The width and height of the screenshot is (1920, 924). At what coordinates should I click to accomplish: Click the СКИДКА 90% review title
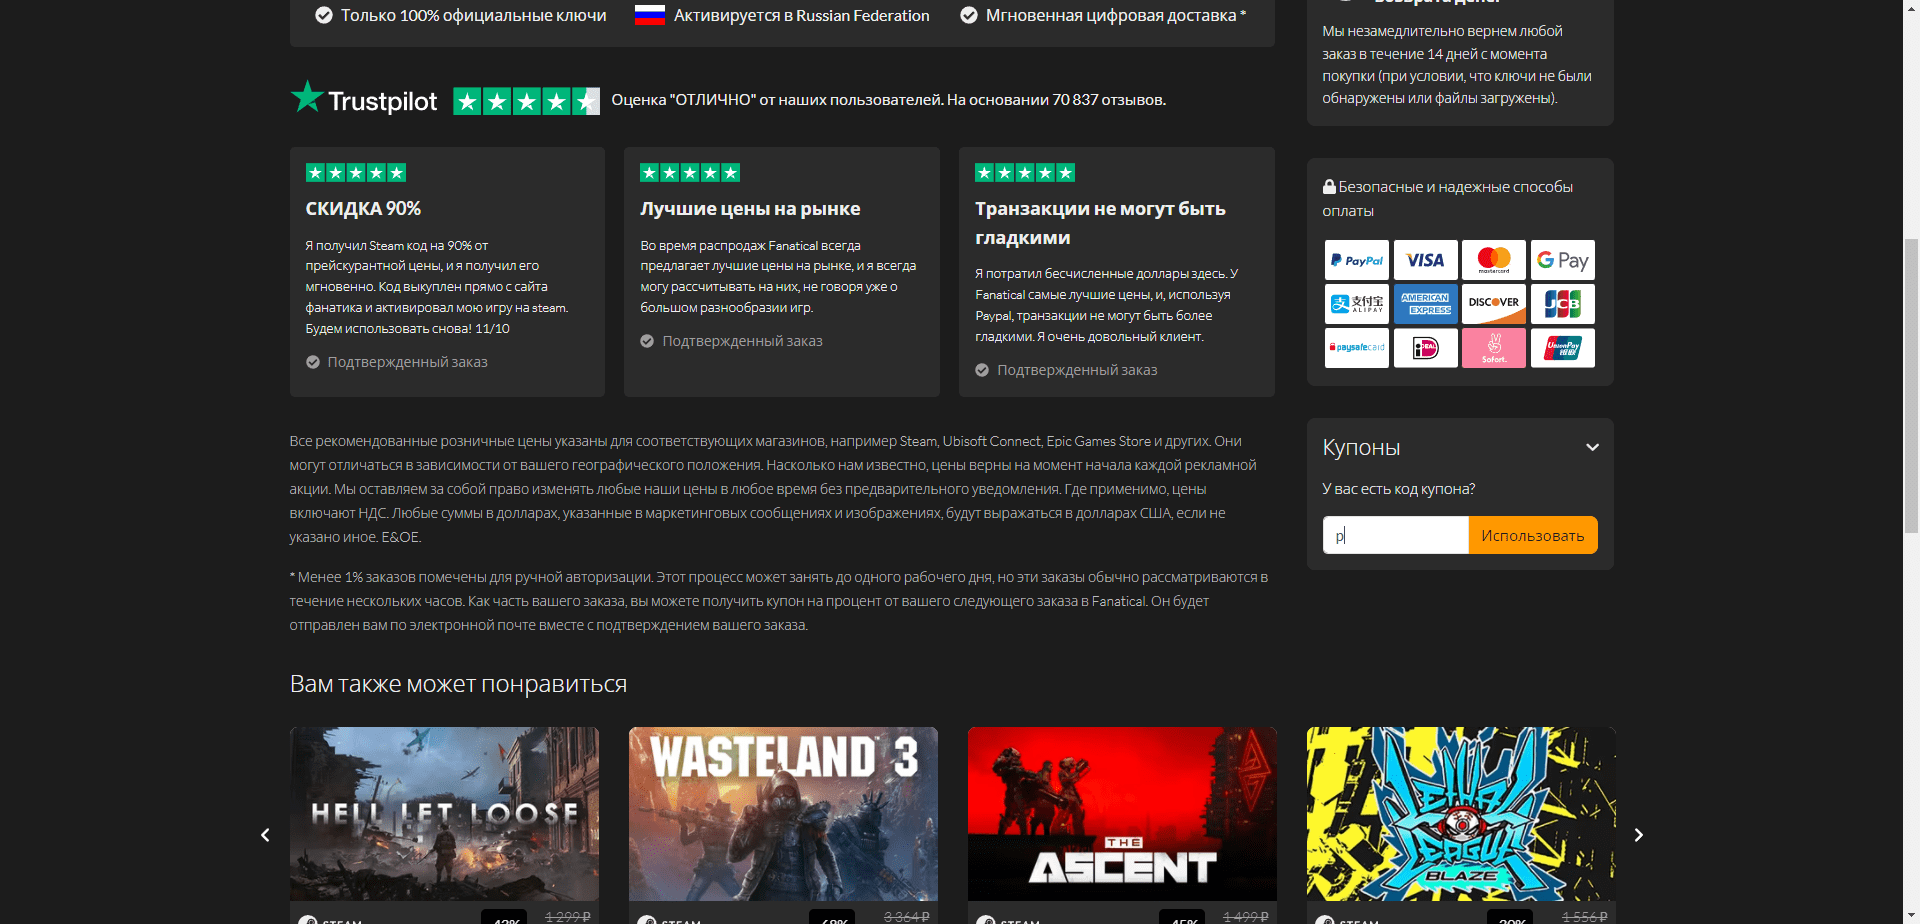pyautogui.click(x=363, y=209)
